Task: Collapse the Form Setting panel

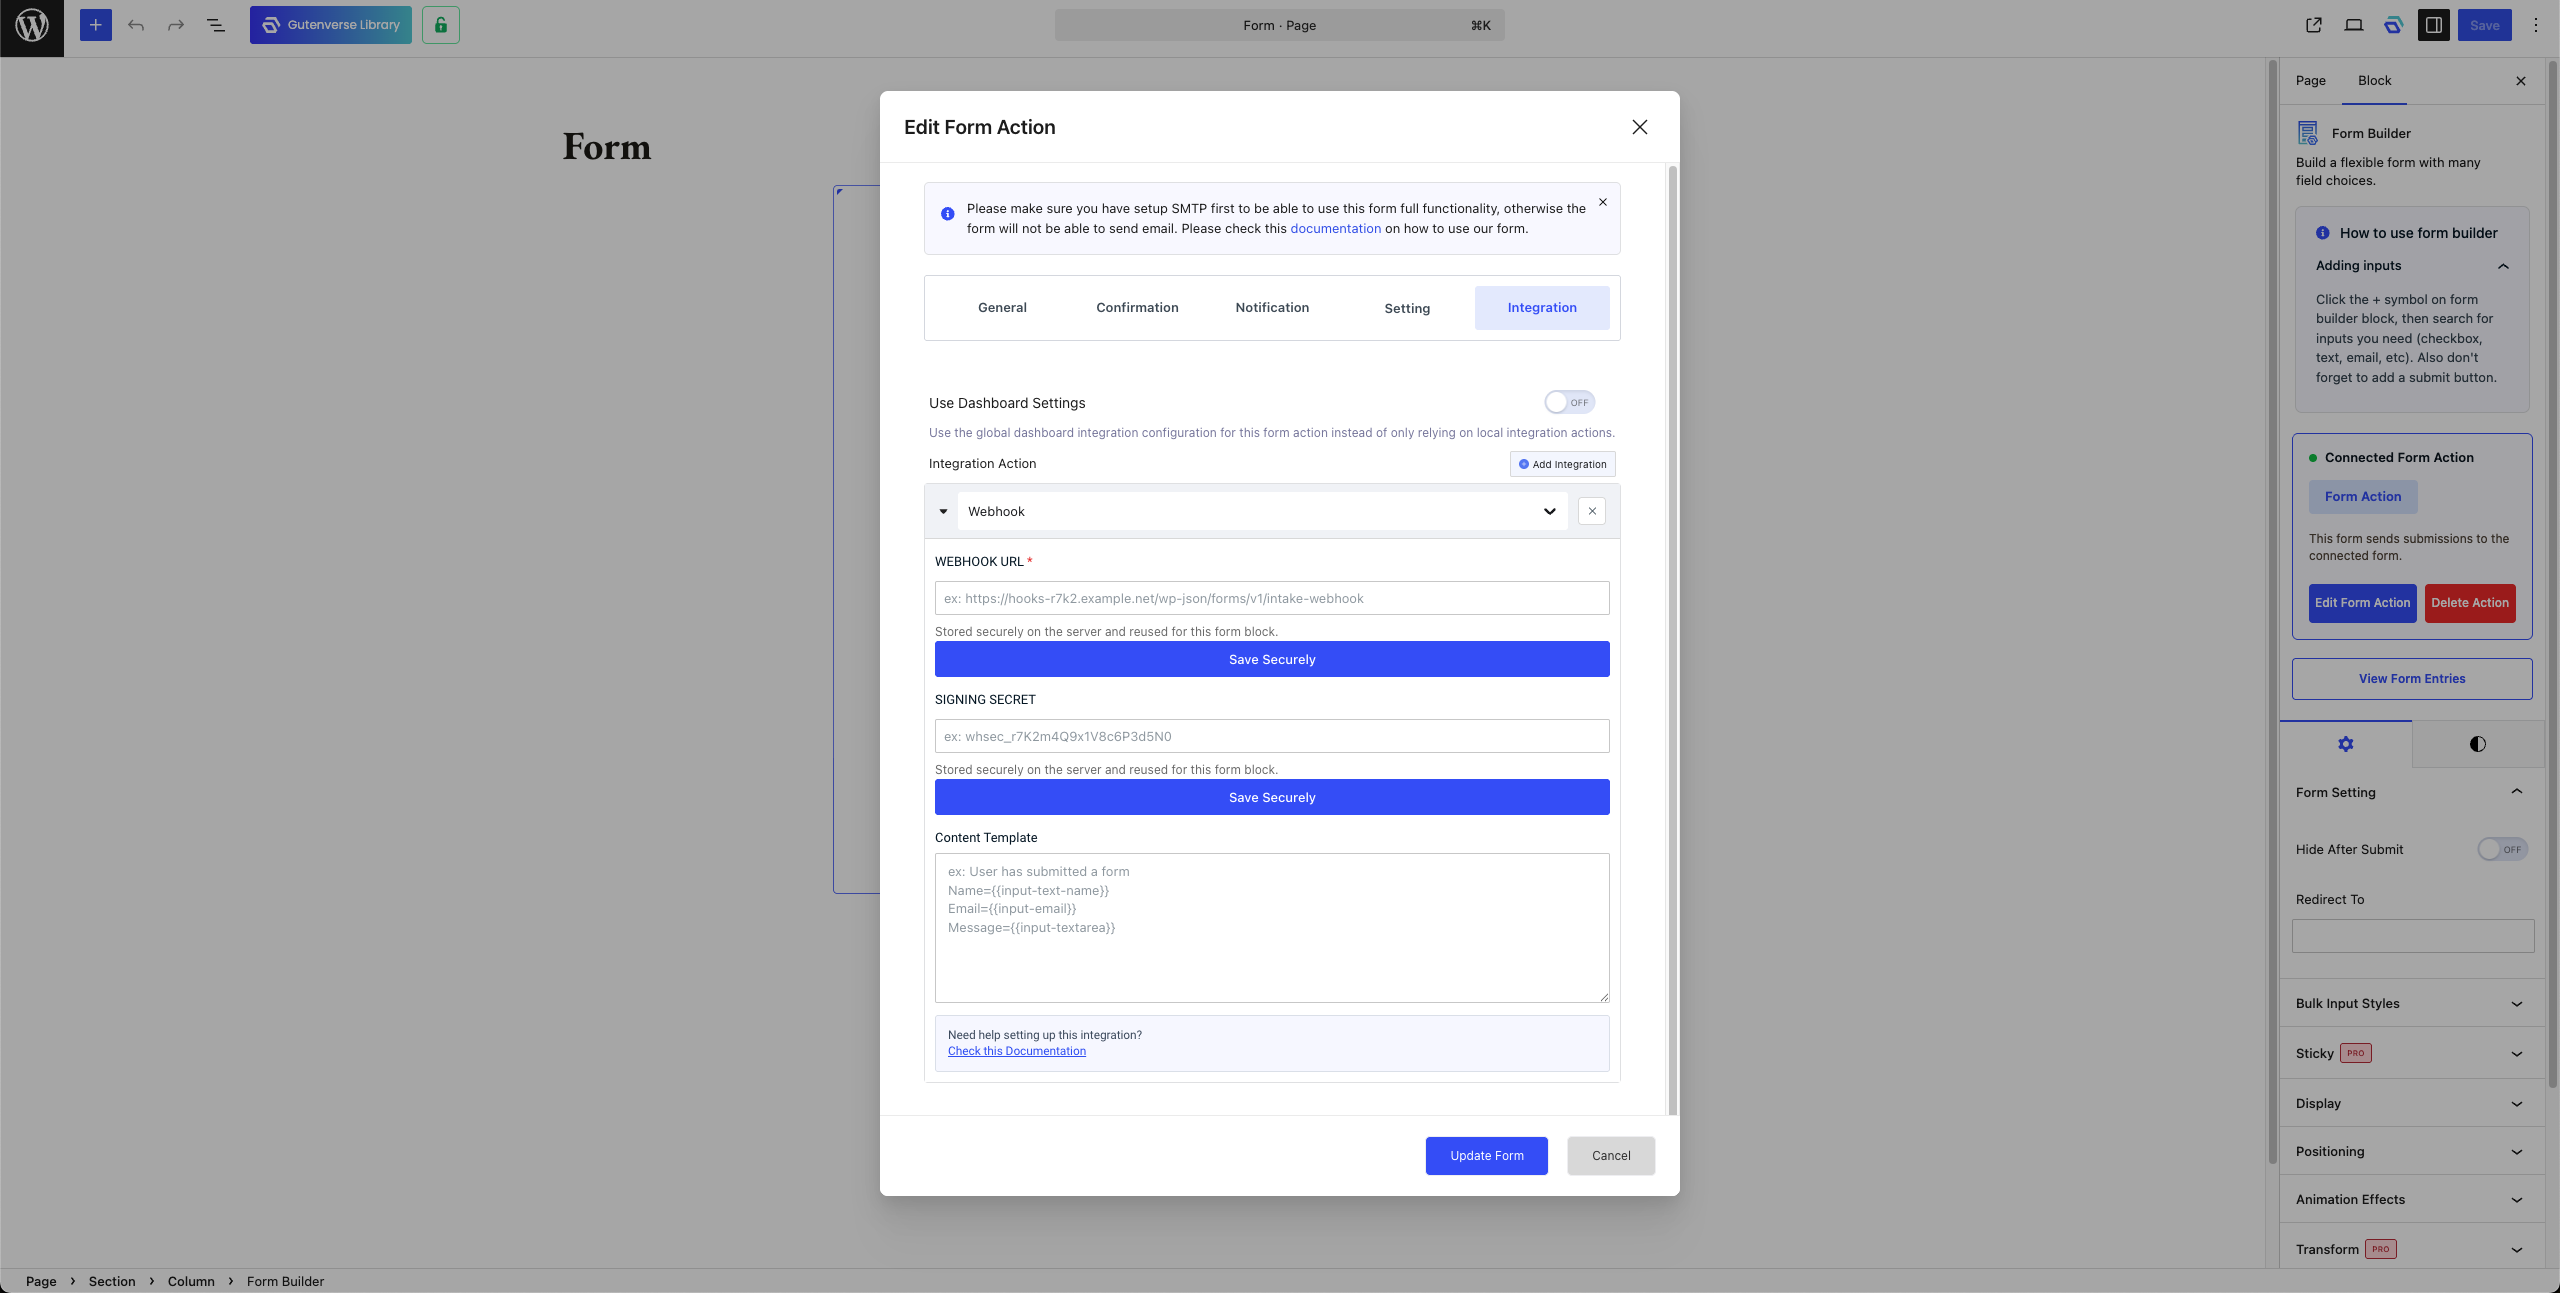Action: [x=2517, y=792]
